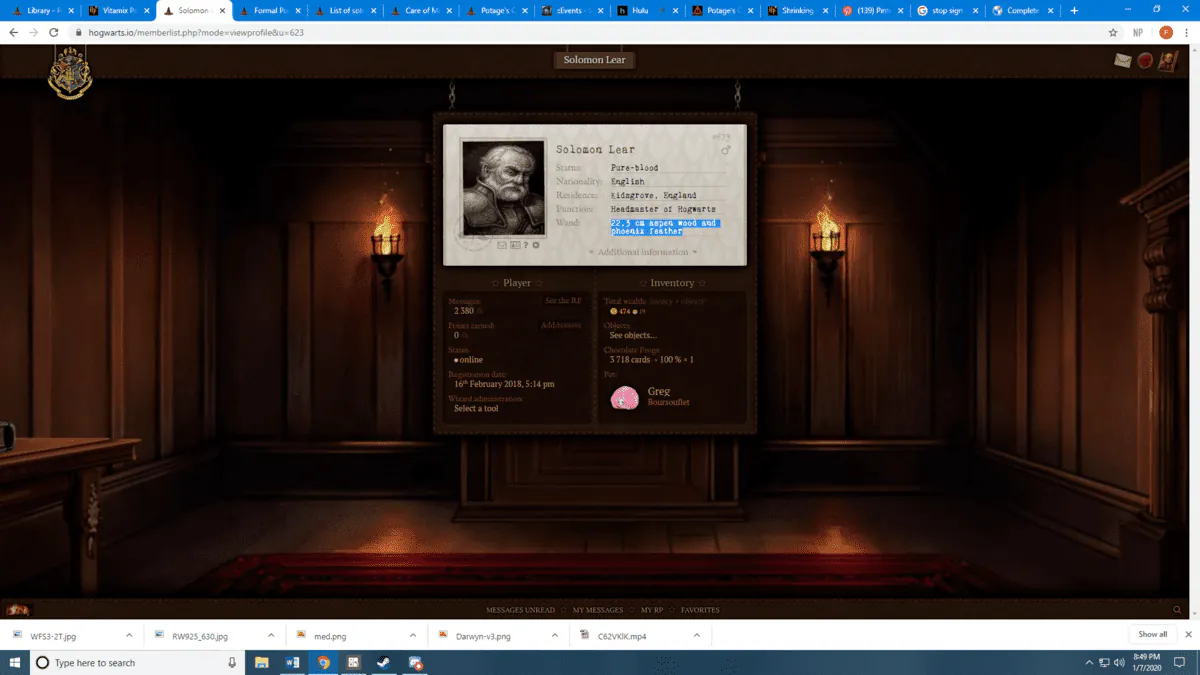Open options arrow for med.png download
Viewport: 1200px width, 675px height.
[413, 635]
